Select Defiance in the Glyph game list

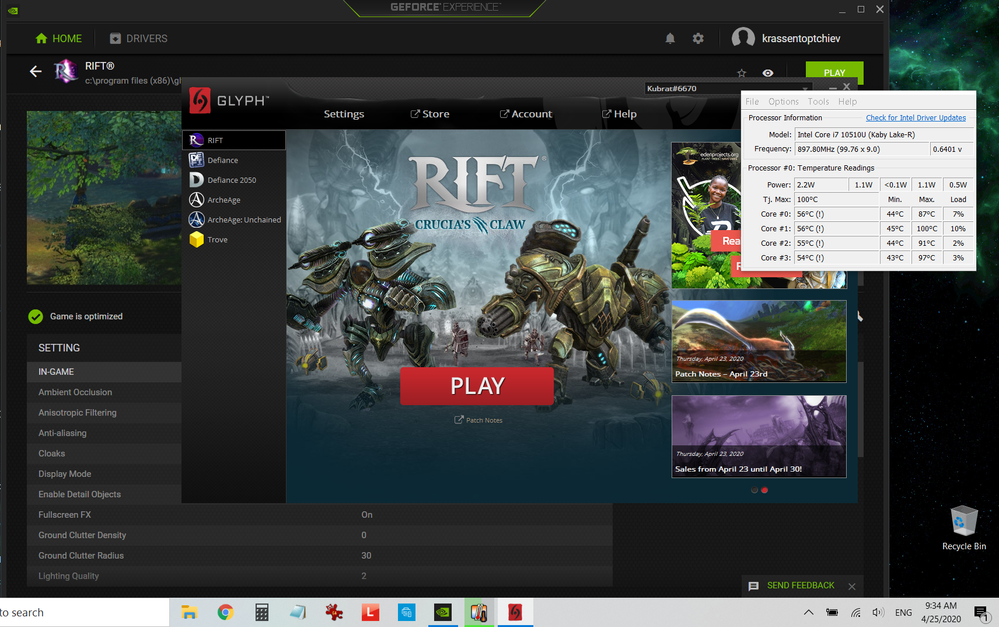click(x=234, y=160)
